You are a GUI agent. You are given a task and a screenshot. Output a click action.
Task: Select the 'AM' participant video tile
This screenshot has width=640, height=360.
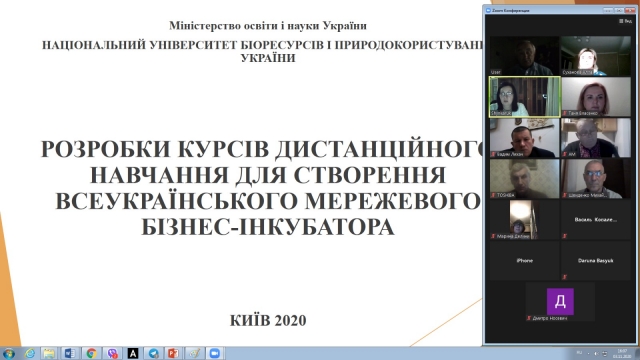tap(596, 138)
